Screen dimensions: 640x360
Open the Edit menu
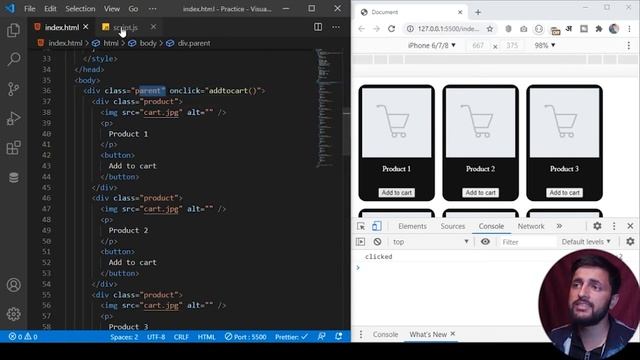tap(50, 9)
